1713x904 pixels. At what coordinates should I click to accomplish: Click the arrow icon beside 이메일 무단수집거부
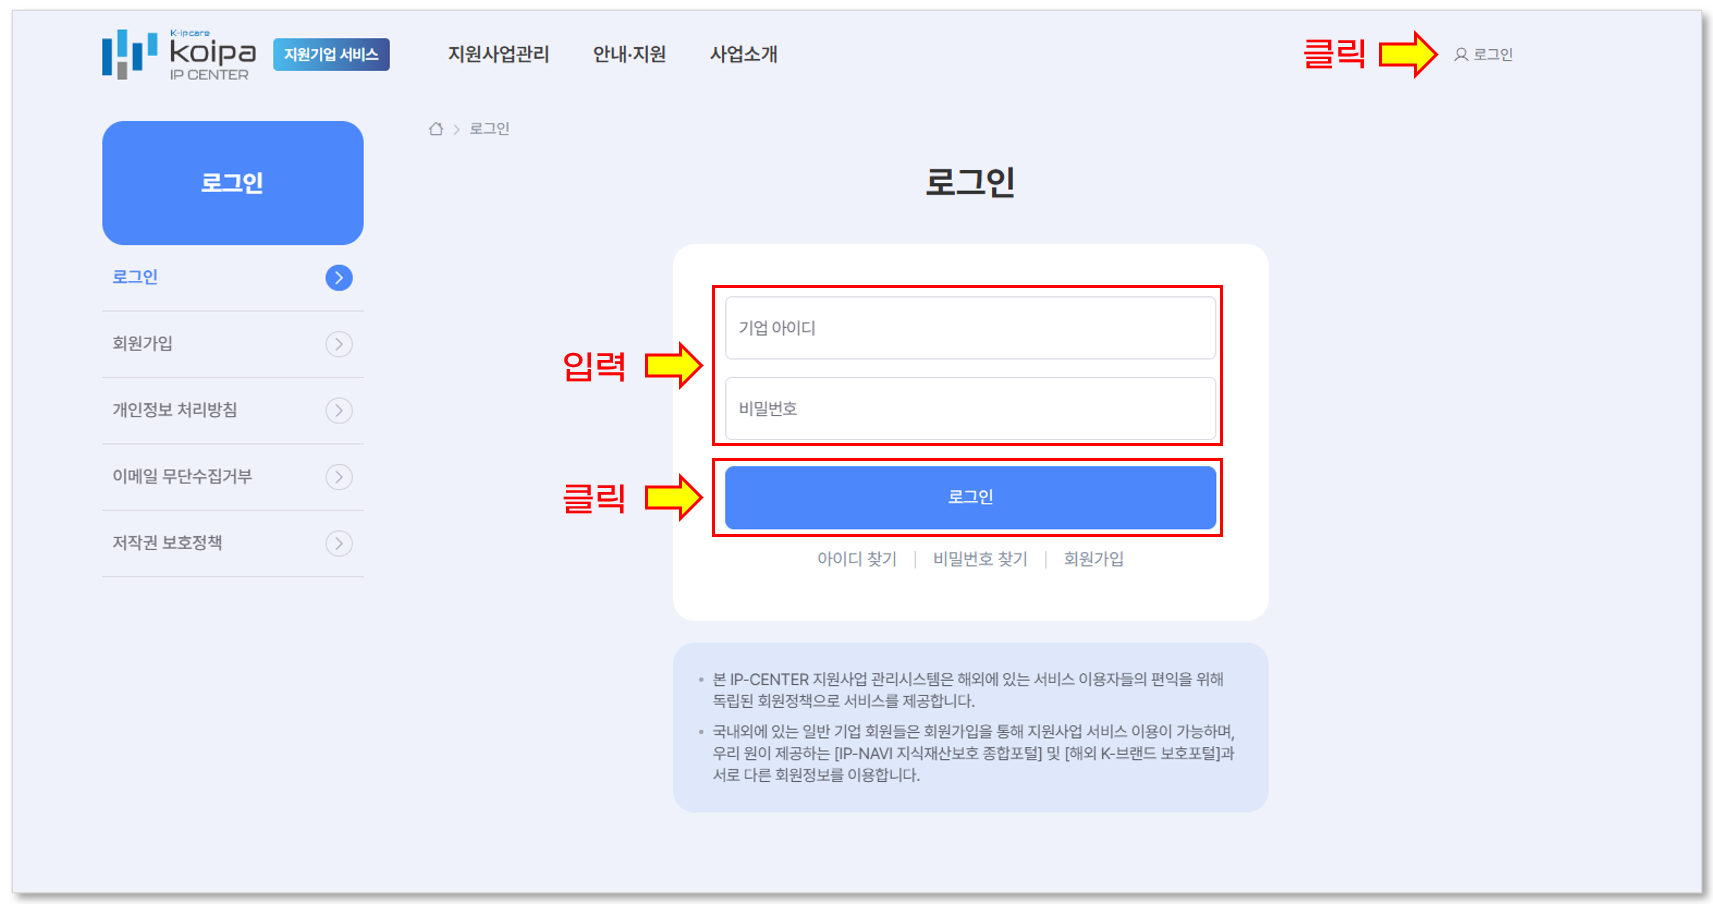(x=339, y=477)
